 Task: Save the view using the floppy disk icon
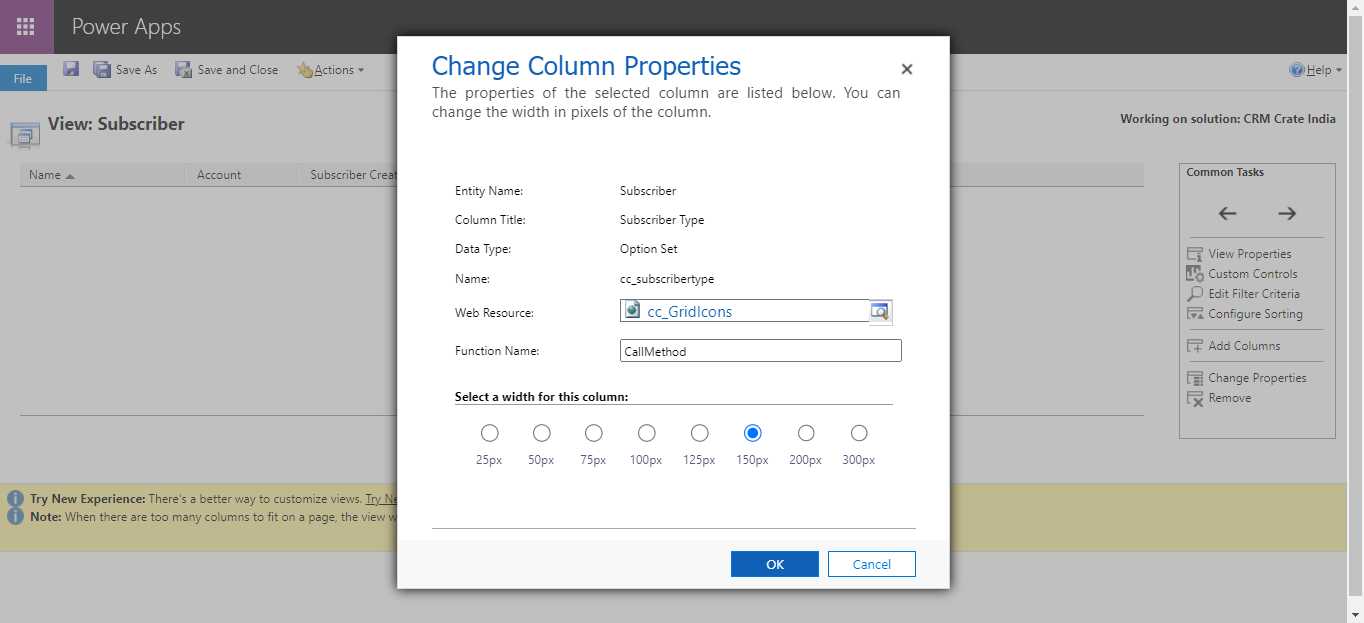(x=70, y=68)
